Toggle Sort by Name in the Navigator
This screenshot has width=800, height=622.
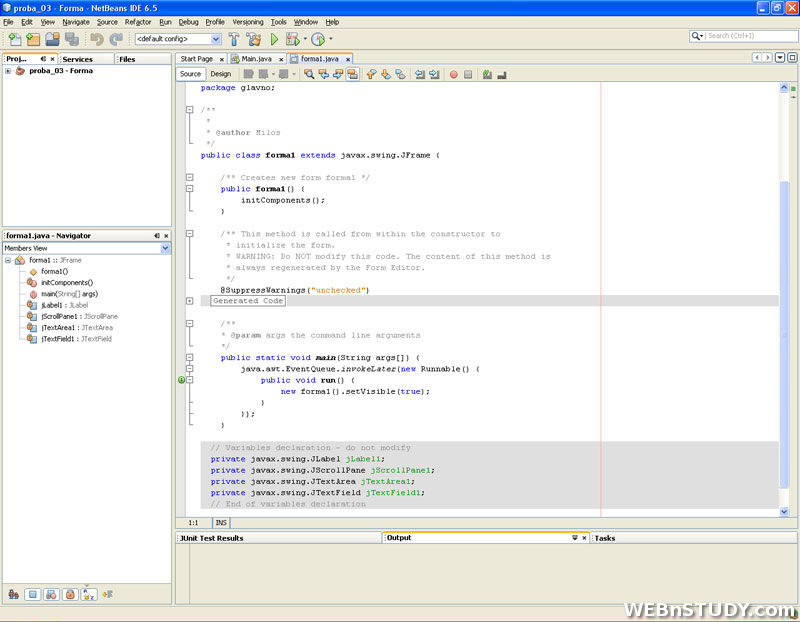[x=89, y=594]
